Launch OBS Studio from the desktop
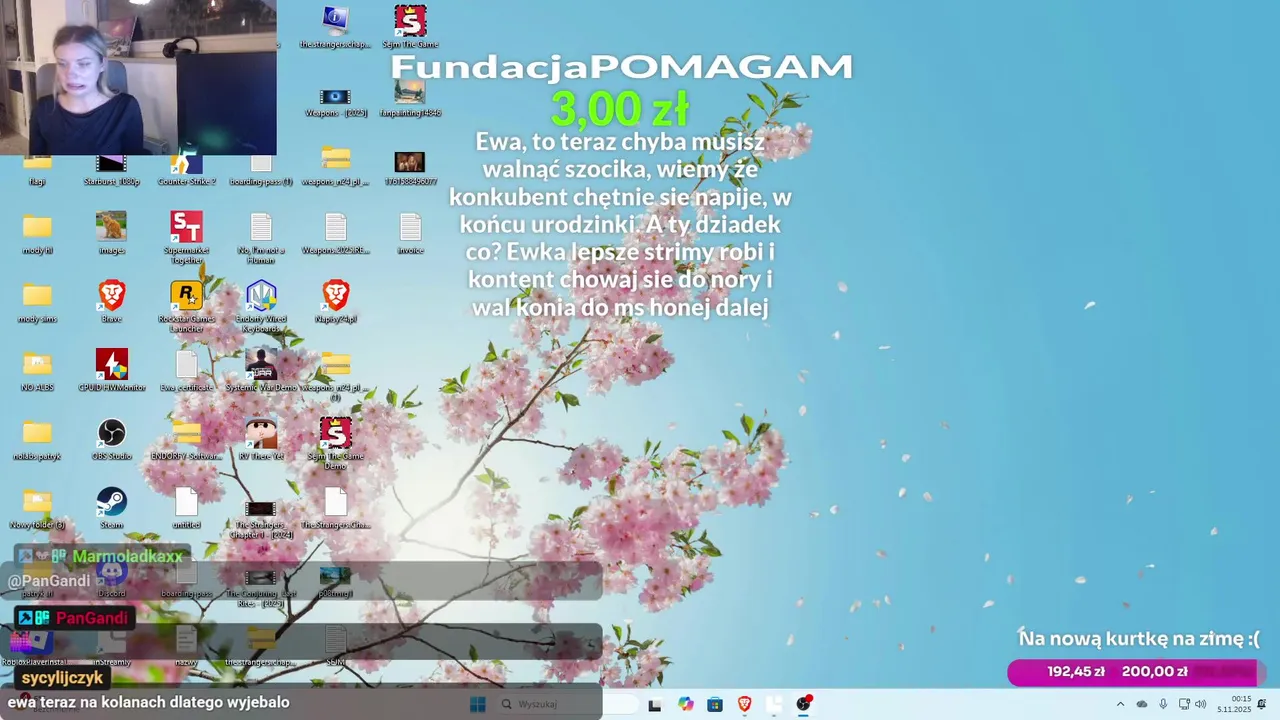This screenshot has width=1280, height=720. click(x=111, y=438)
